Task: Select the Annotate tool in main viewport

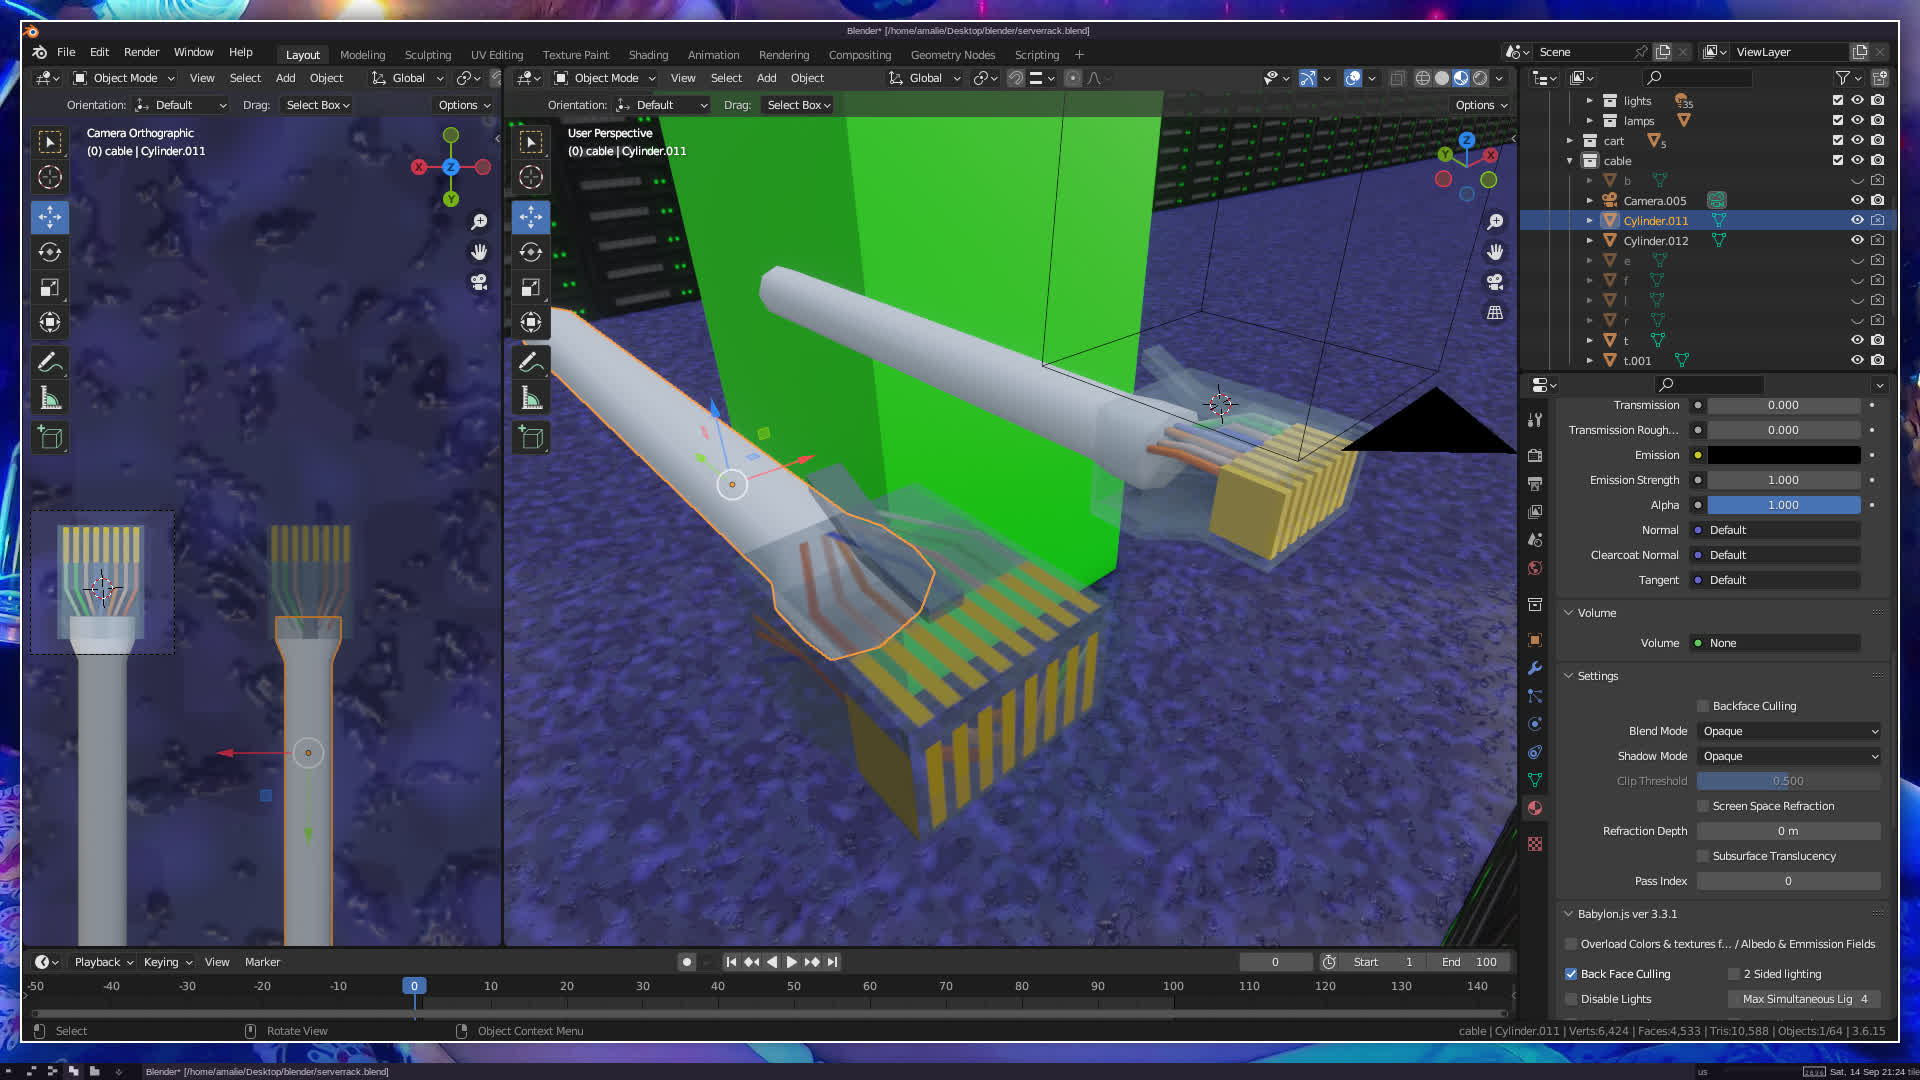Action: [x=531, y=361]
